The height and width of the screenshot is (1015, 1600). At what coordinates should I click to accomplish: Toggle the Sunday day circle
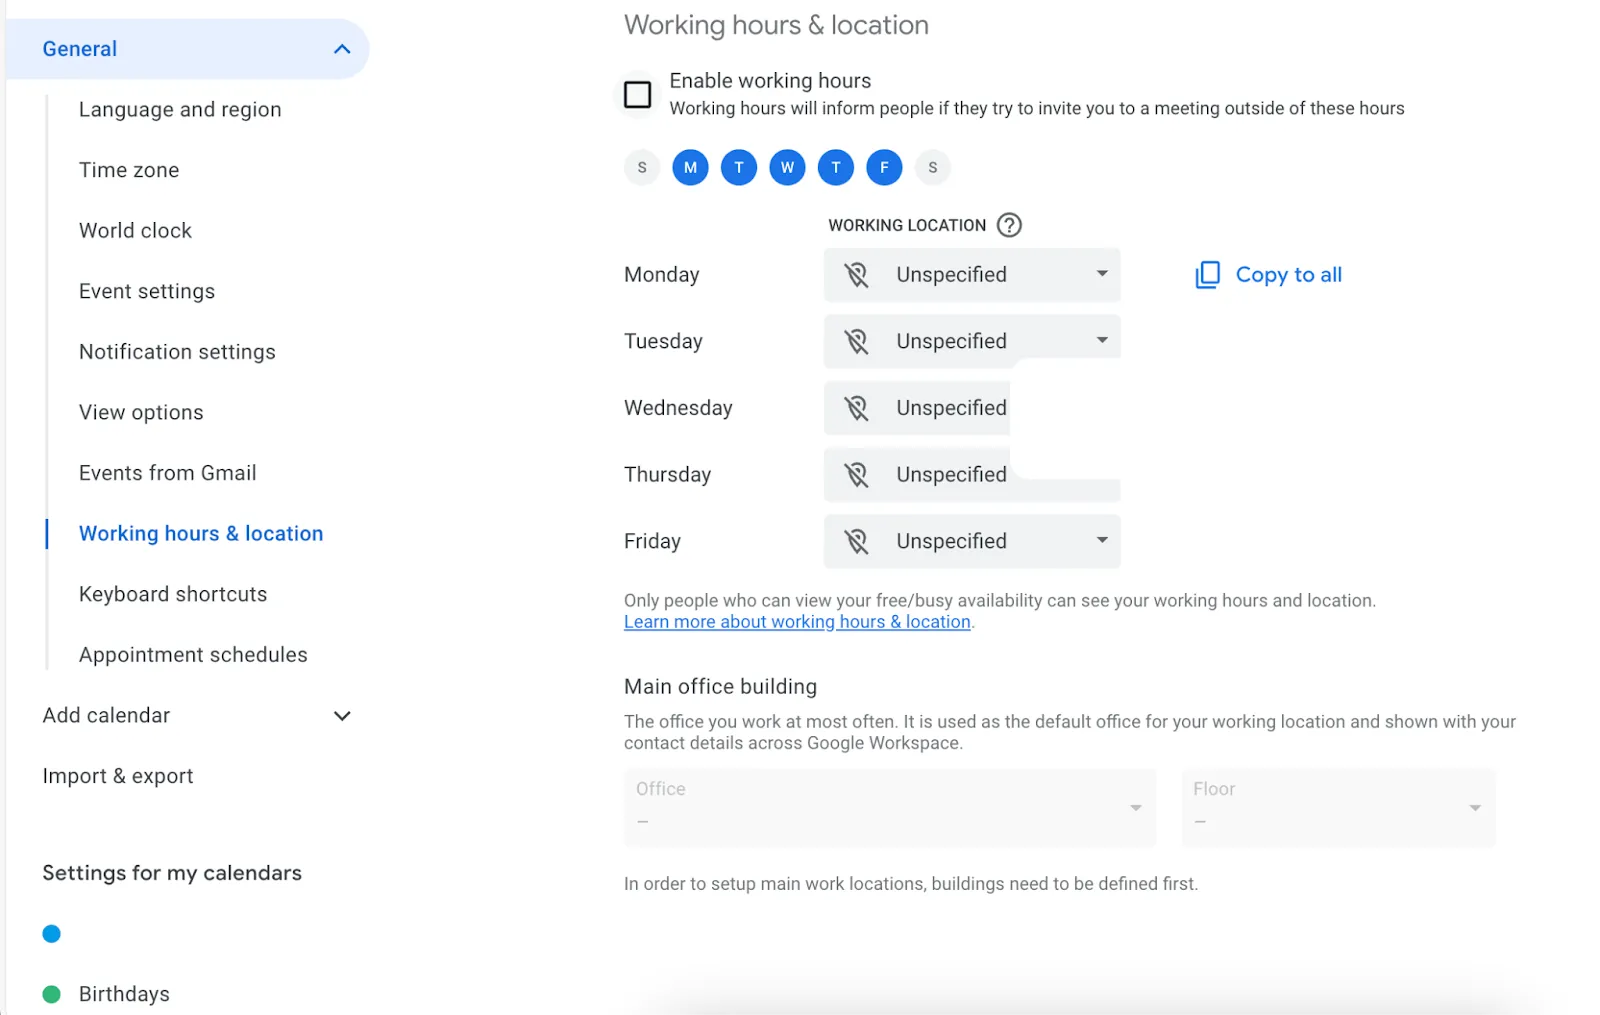pos(642,167)
